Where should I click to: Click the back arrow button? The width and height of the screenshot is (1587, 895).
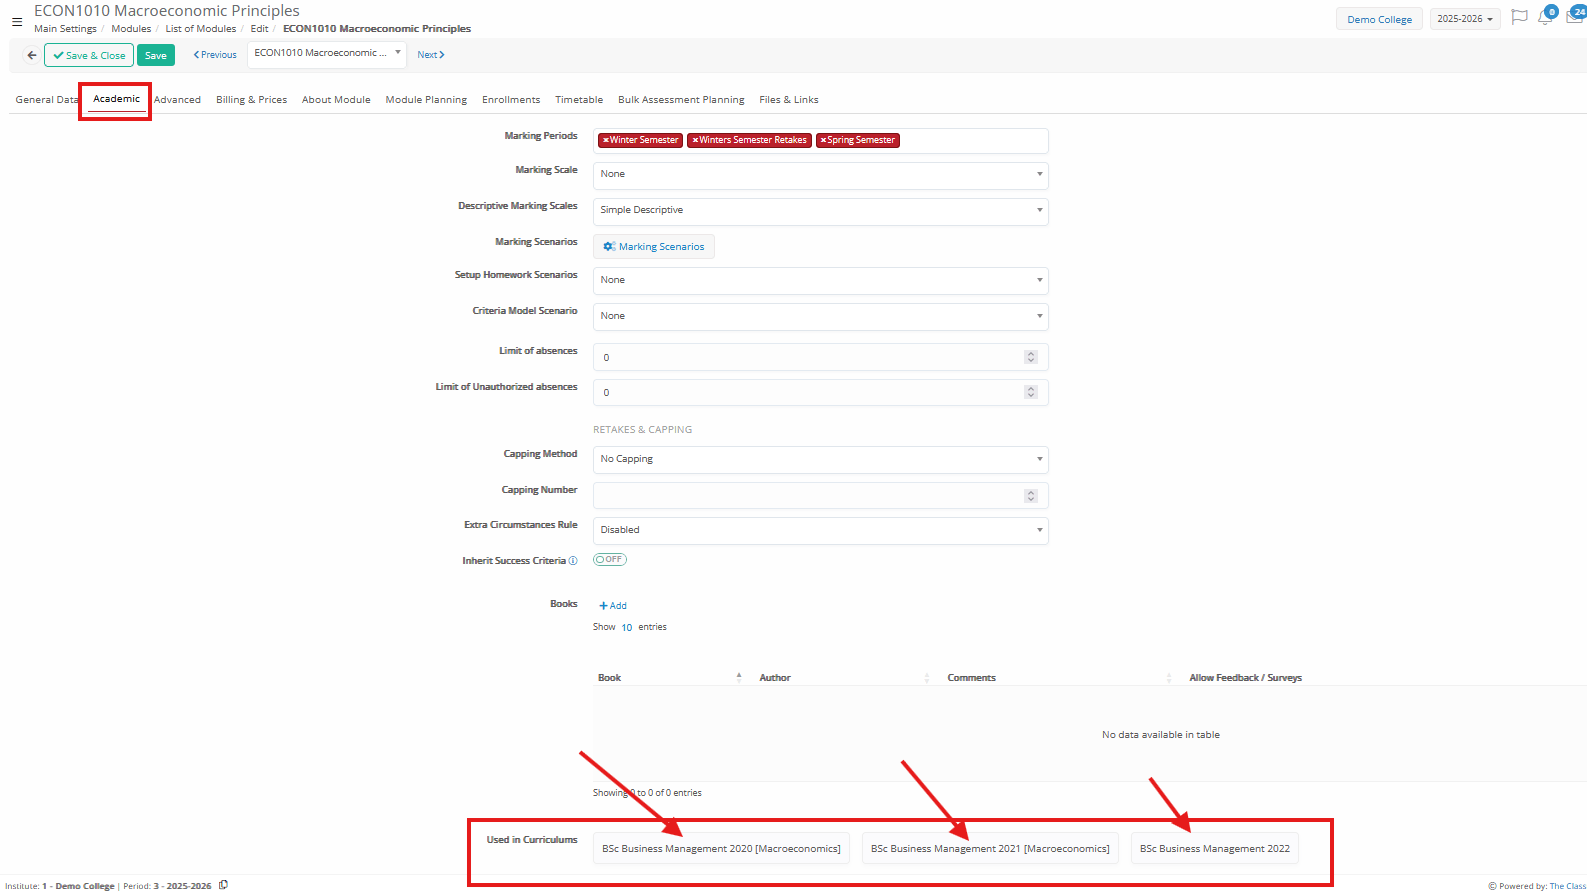(32, 55)
